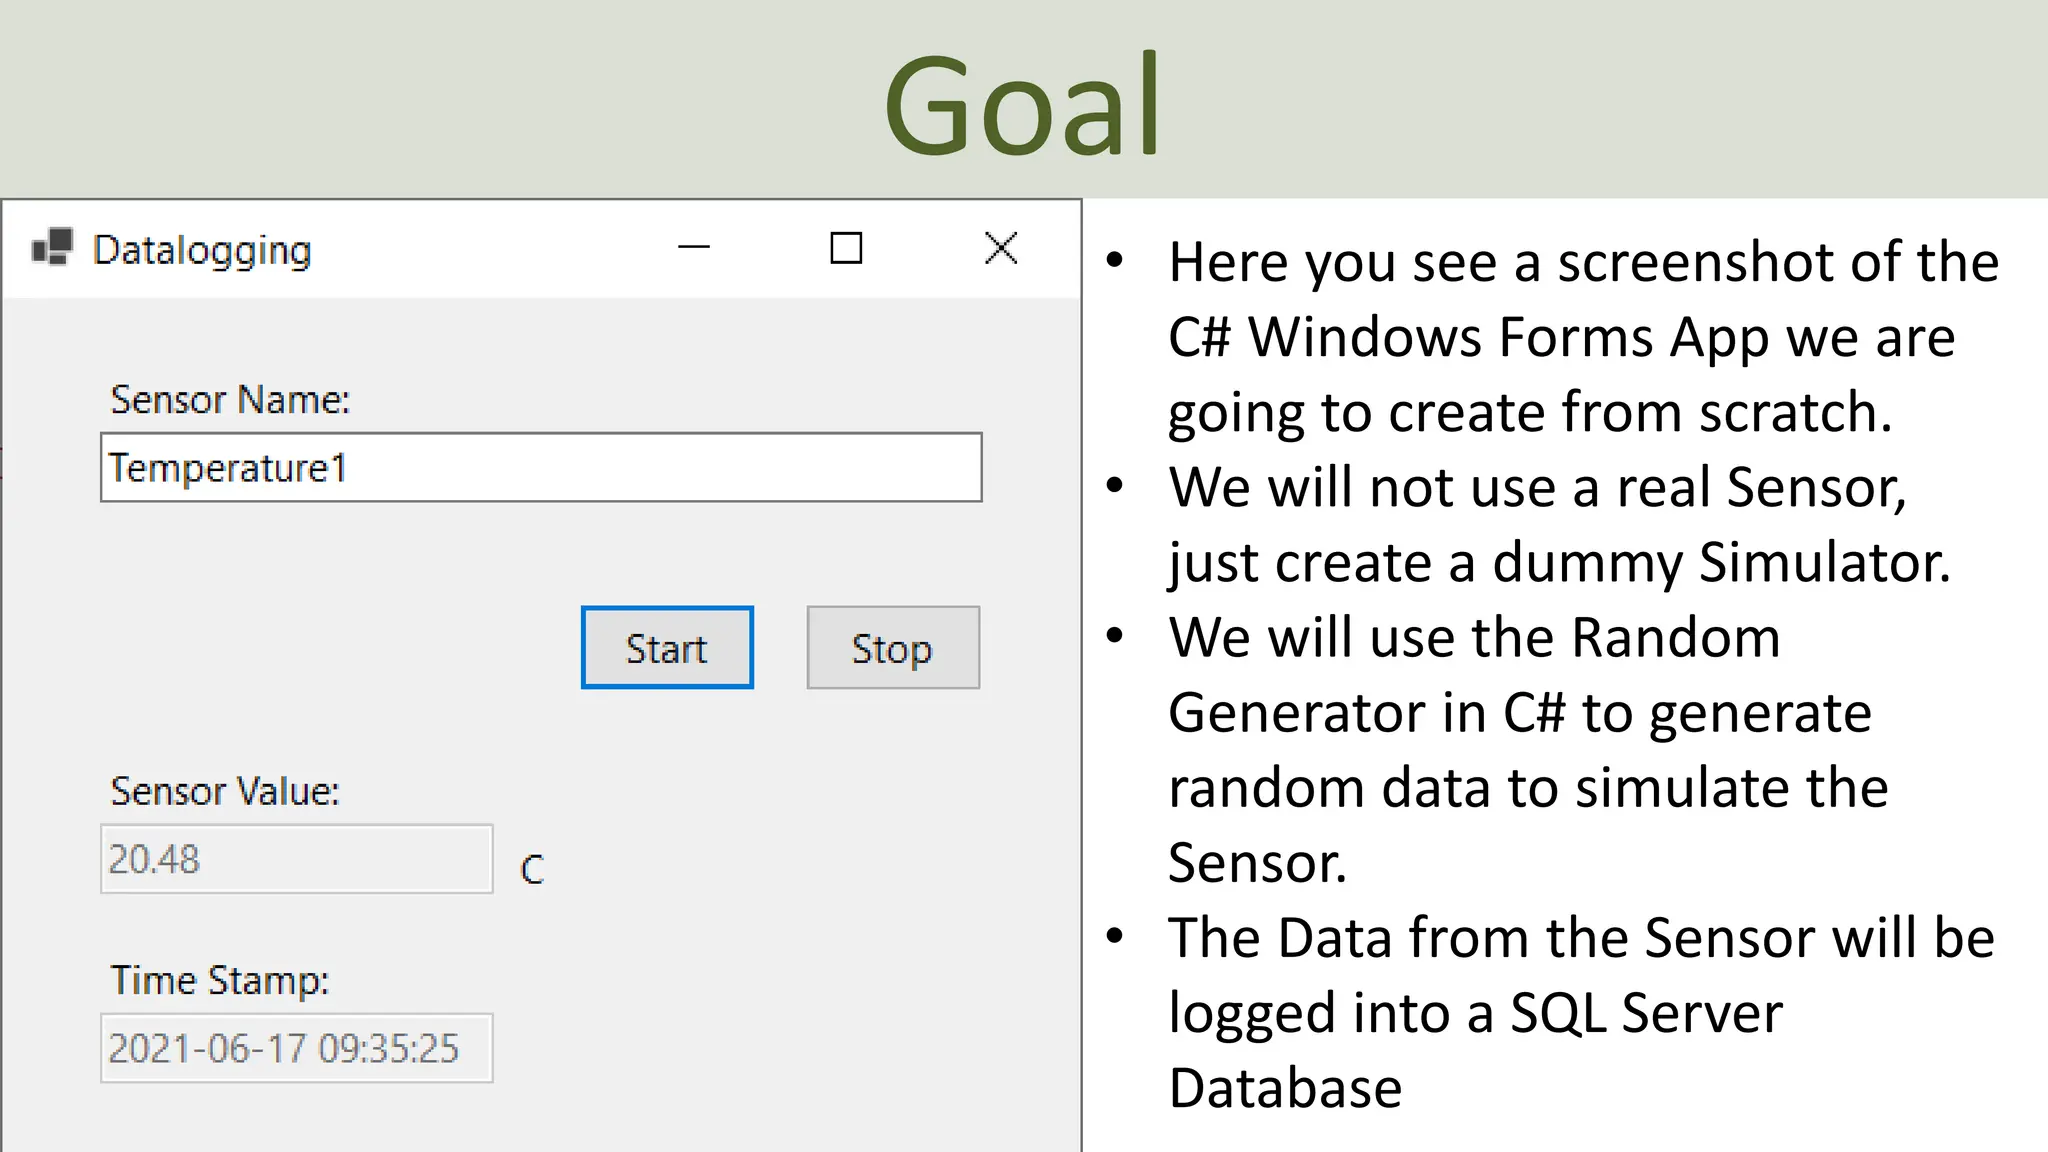Click the Sensor Value field showing 20.48
The height and width of the screenshot is (1152, 2048).
point(296,859)
